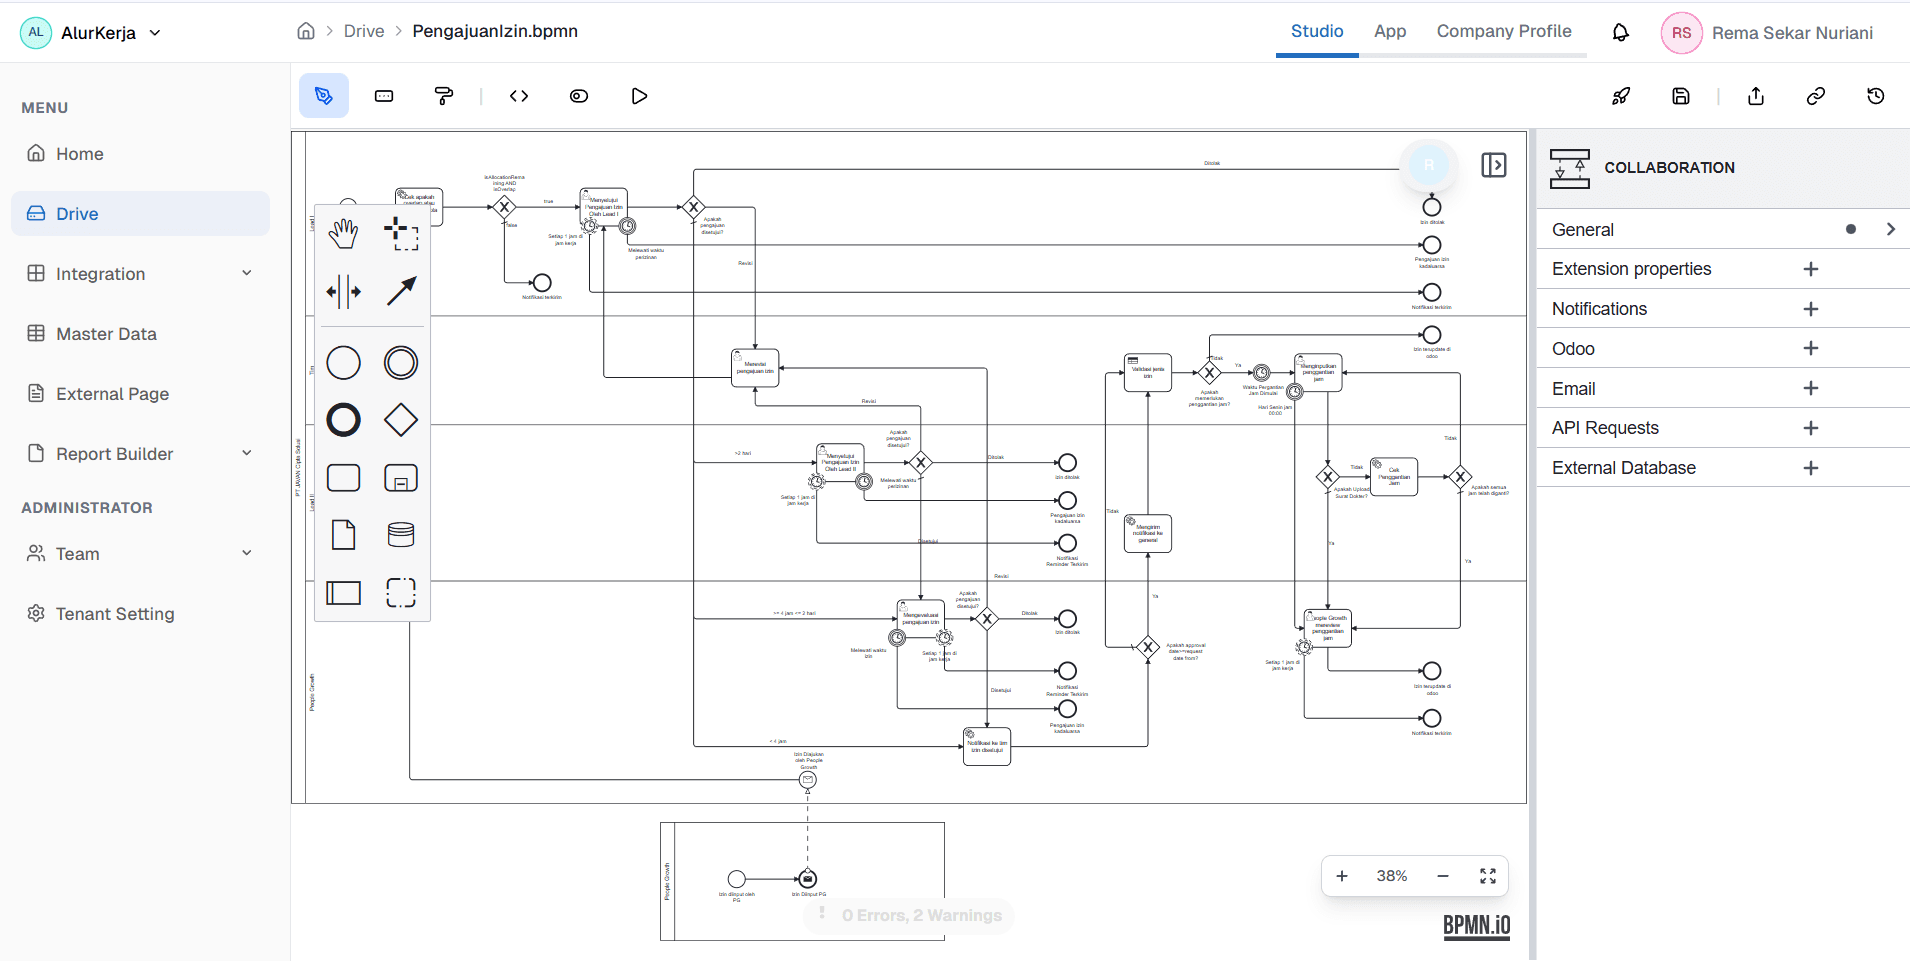Image resolution: width=1910 pixels, height=961 pixels.
Task: Create a start event from the palette
Action: tap(343, 362)
